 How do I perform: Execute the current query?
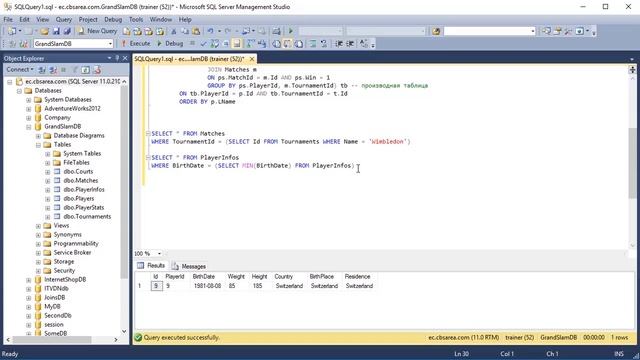coord(136,43)
